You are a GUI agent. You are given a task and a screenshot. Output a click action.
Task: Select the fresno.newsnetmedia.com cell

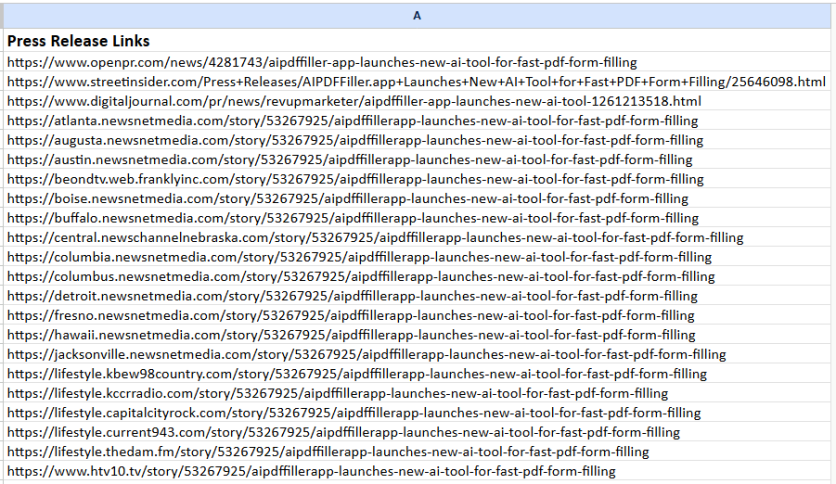pyautogui.click(x=417, y=315)
